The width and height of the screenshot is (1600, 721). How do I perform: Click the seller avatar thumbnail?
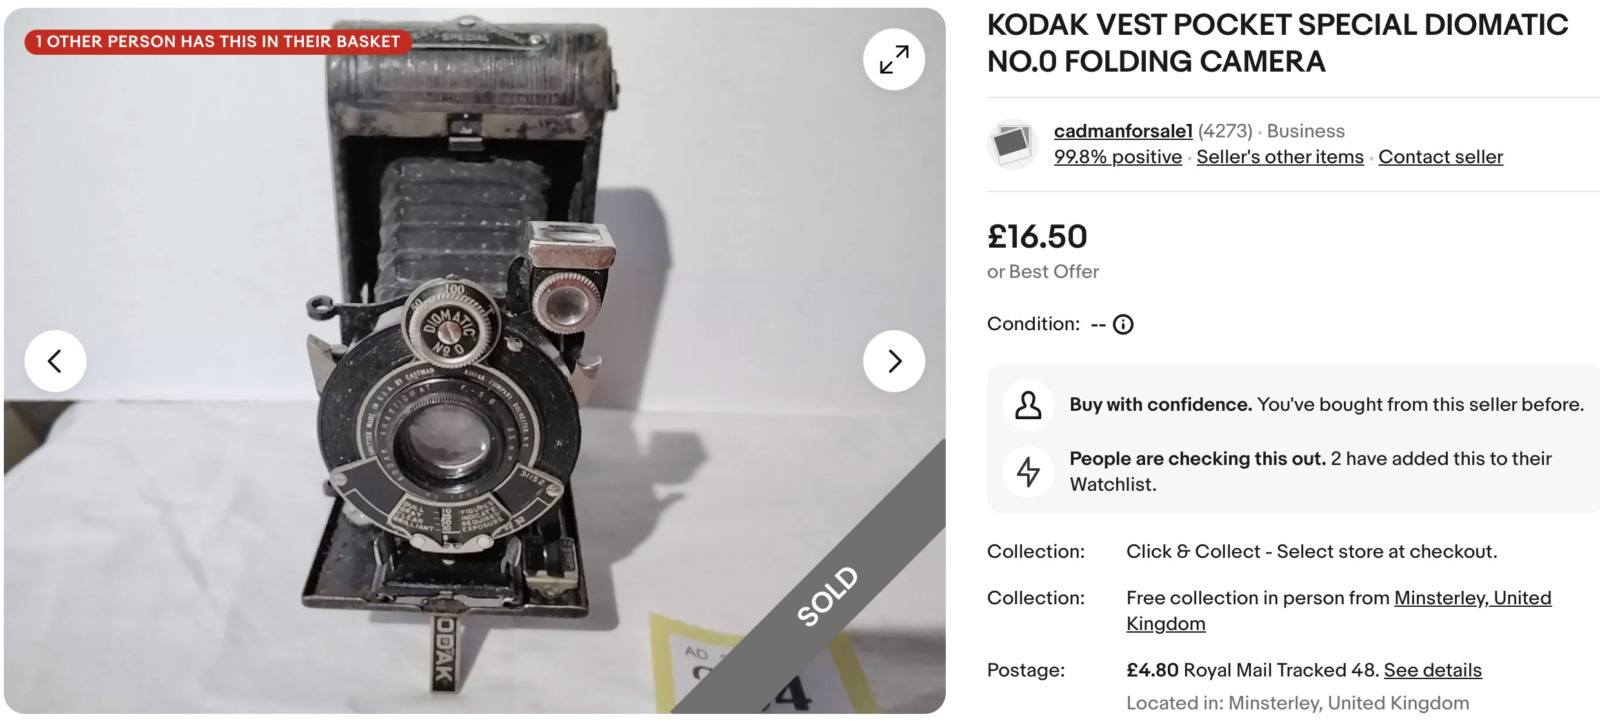click(x=1013, y=144)
